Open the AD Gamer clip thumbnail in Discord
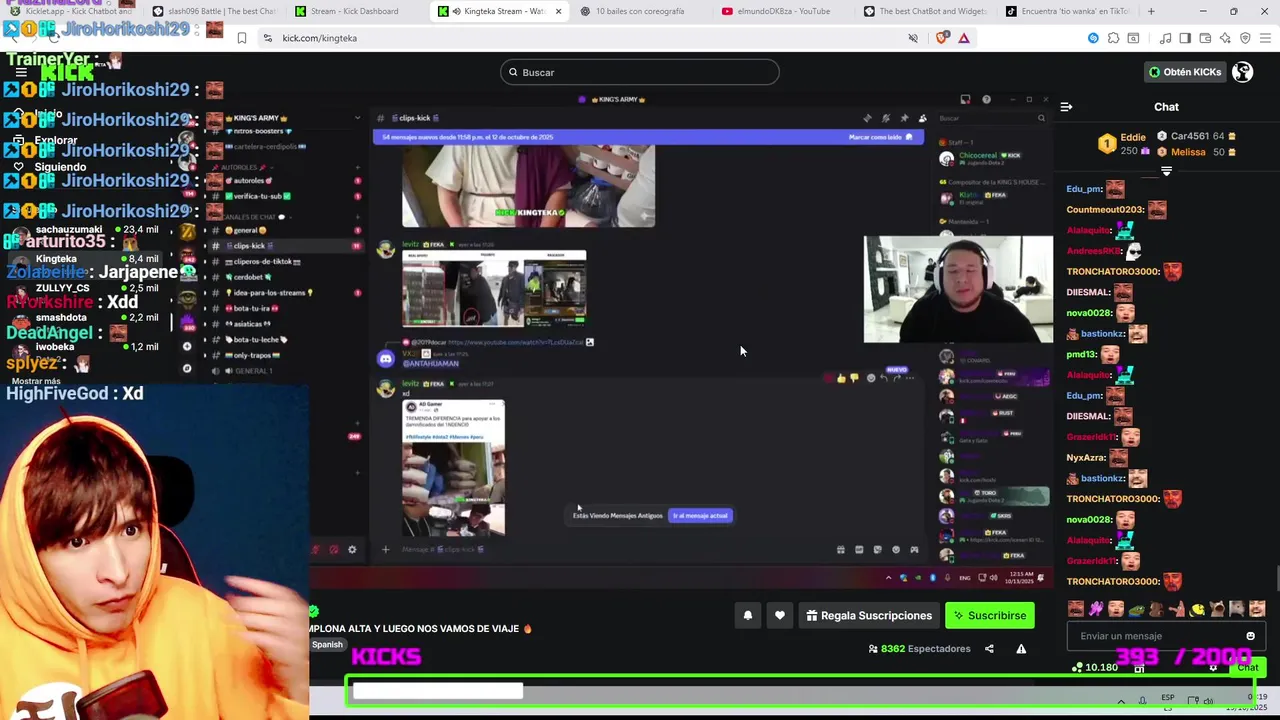Viewport: 1280px width, 720px height. tap(453, 468)
